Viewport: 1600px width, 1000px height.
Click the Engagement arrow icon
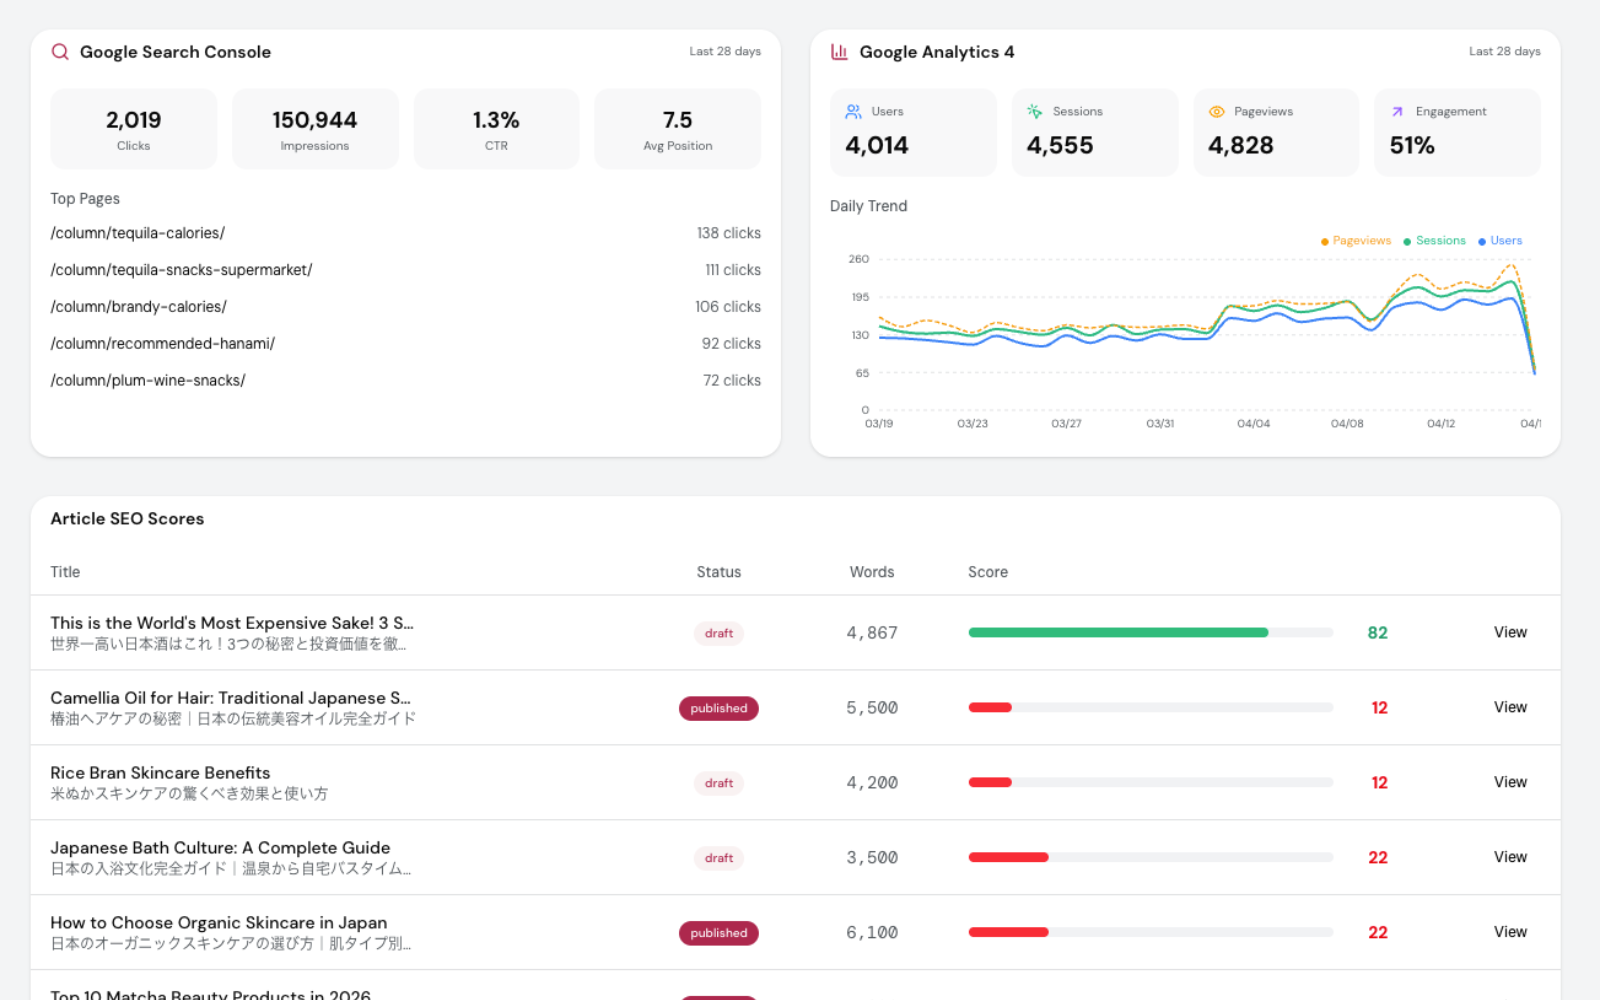(1398, 112)
